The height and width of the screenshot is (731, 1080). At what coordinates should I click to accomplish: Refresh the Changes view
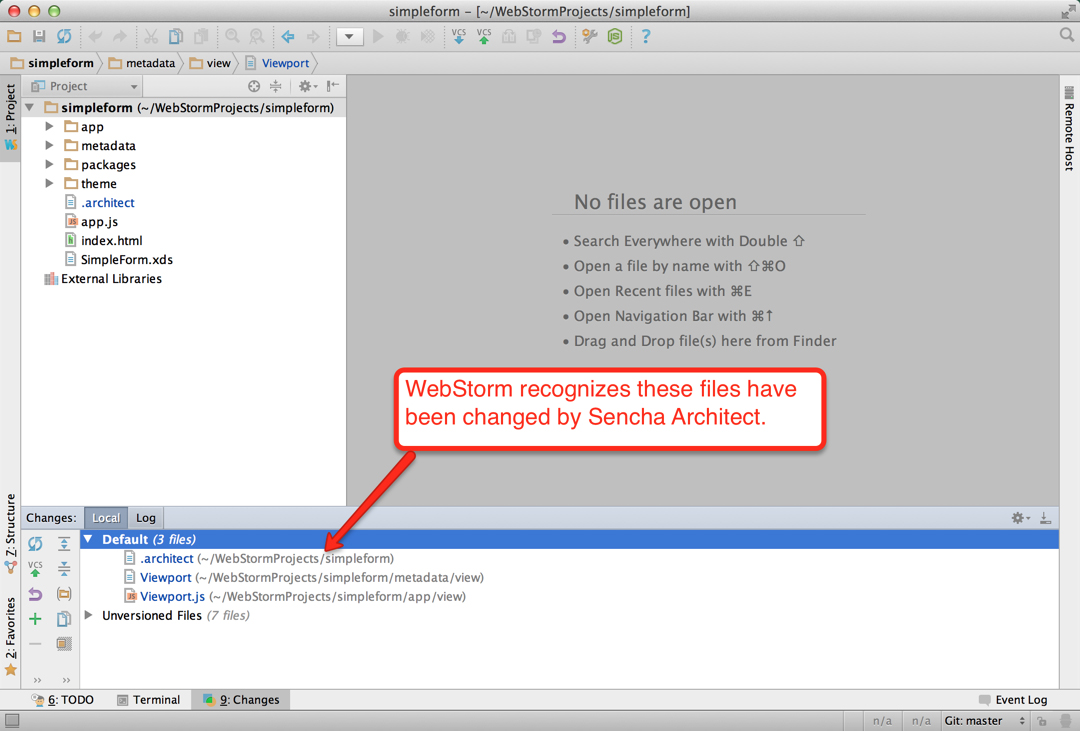point(35,544)
